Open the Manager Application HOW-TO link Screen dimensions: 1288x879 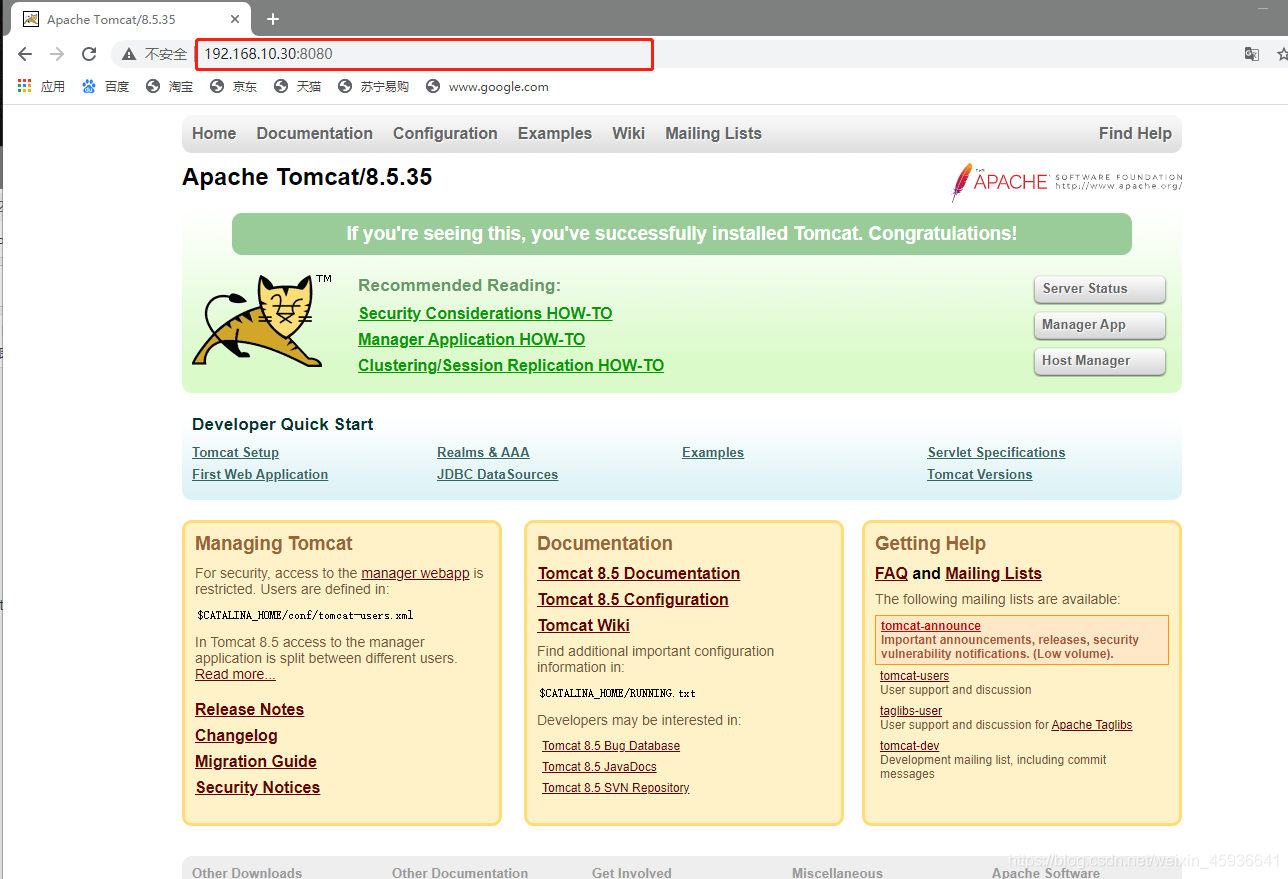pos(472,339)
